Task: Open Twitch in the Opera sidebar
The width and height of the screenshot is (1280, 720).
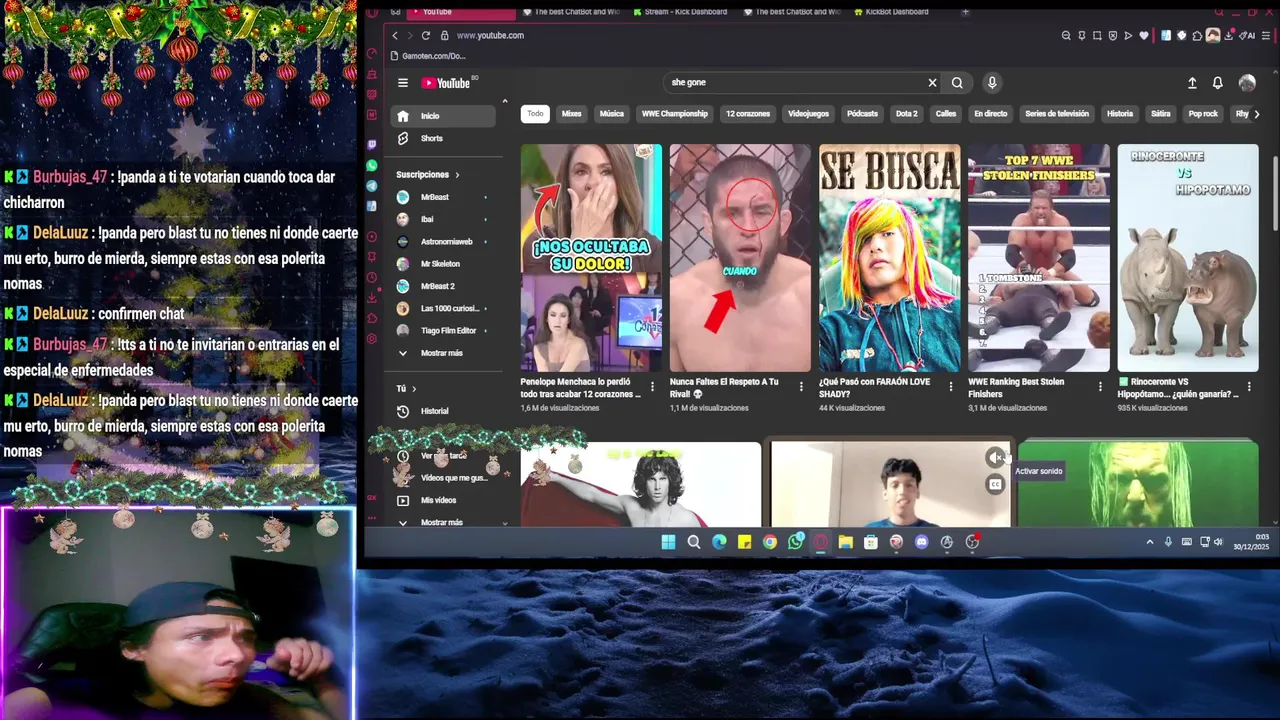Action: (x=372, y=145)
